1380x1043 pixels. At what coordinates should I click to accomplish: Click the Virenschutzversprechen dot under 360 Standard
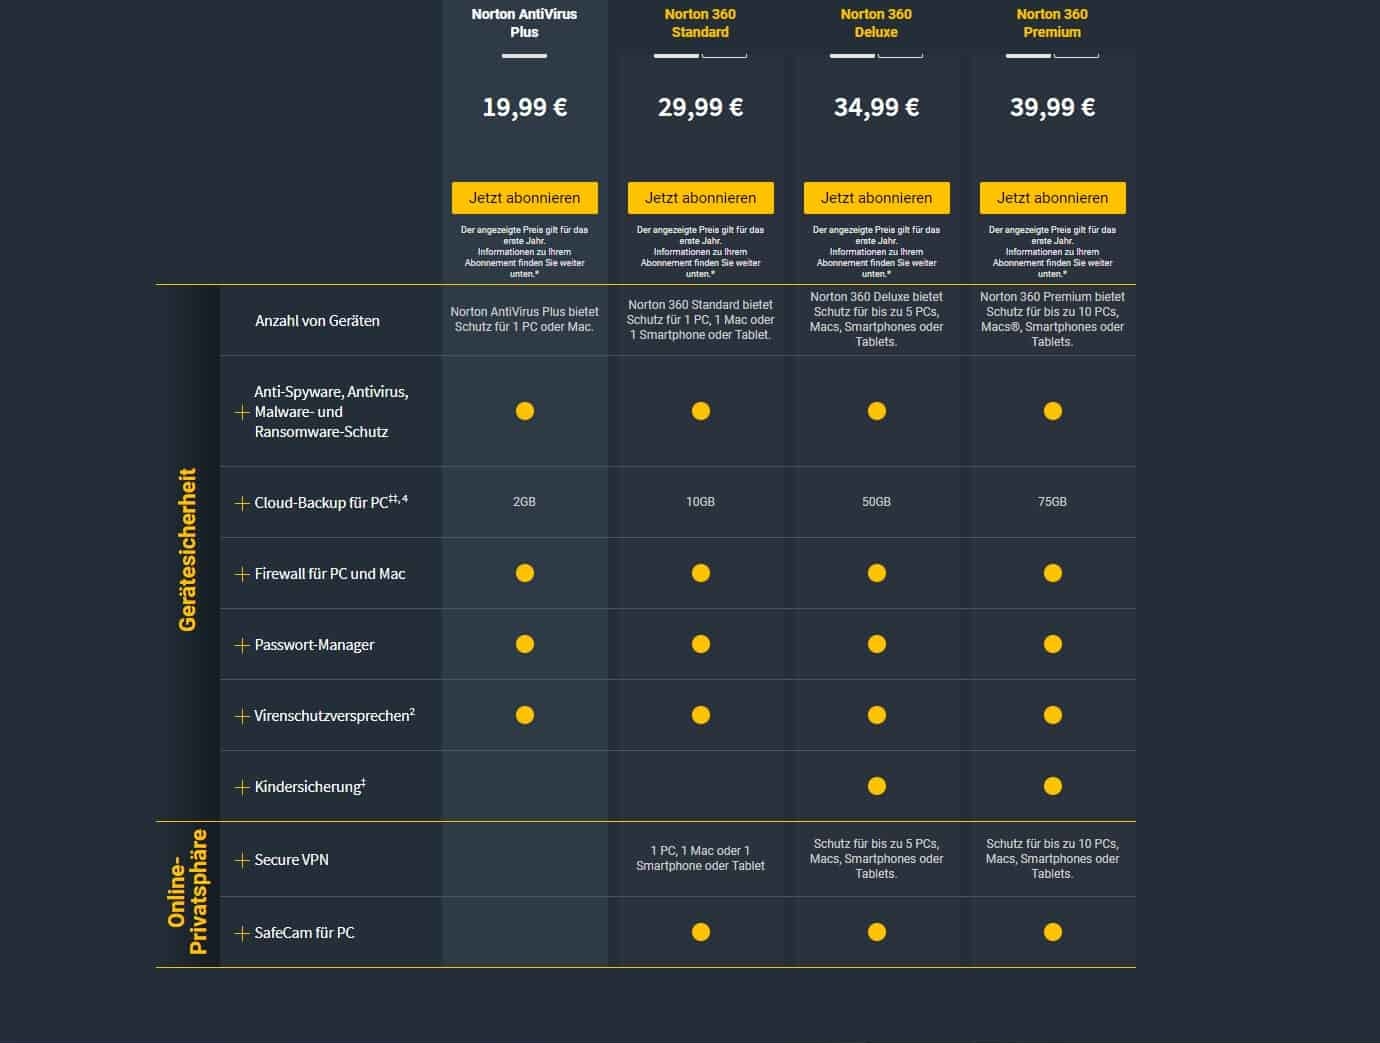[x=700, y=715]
